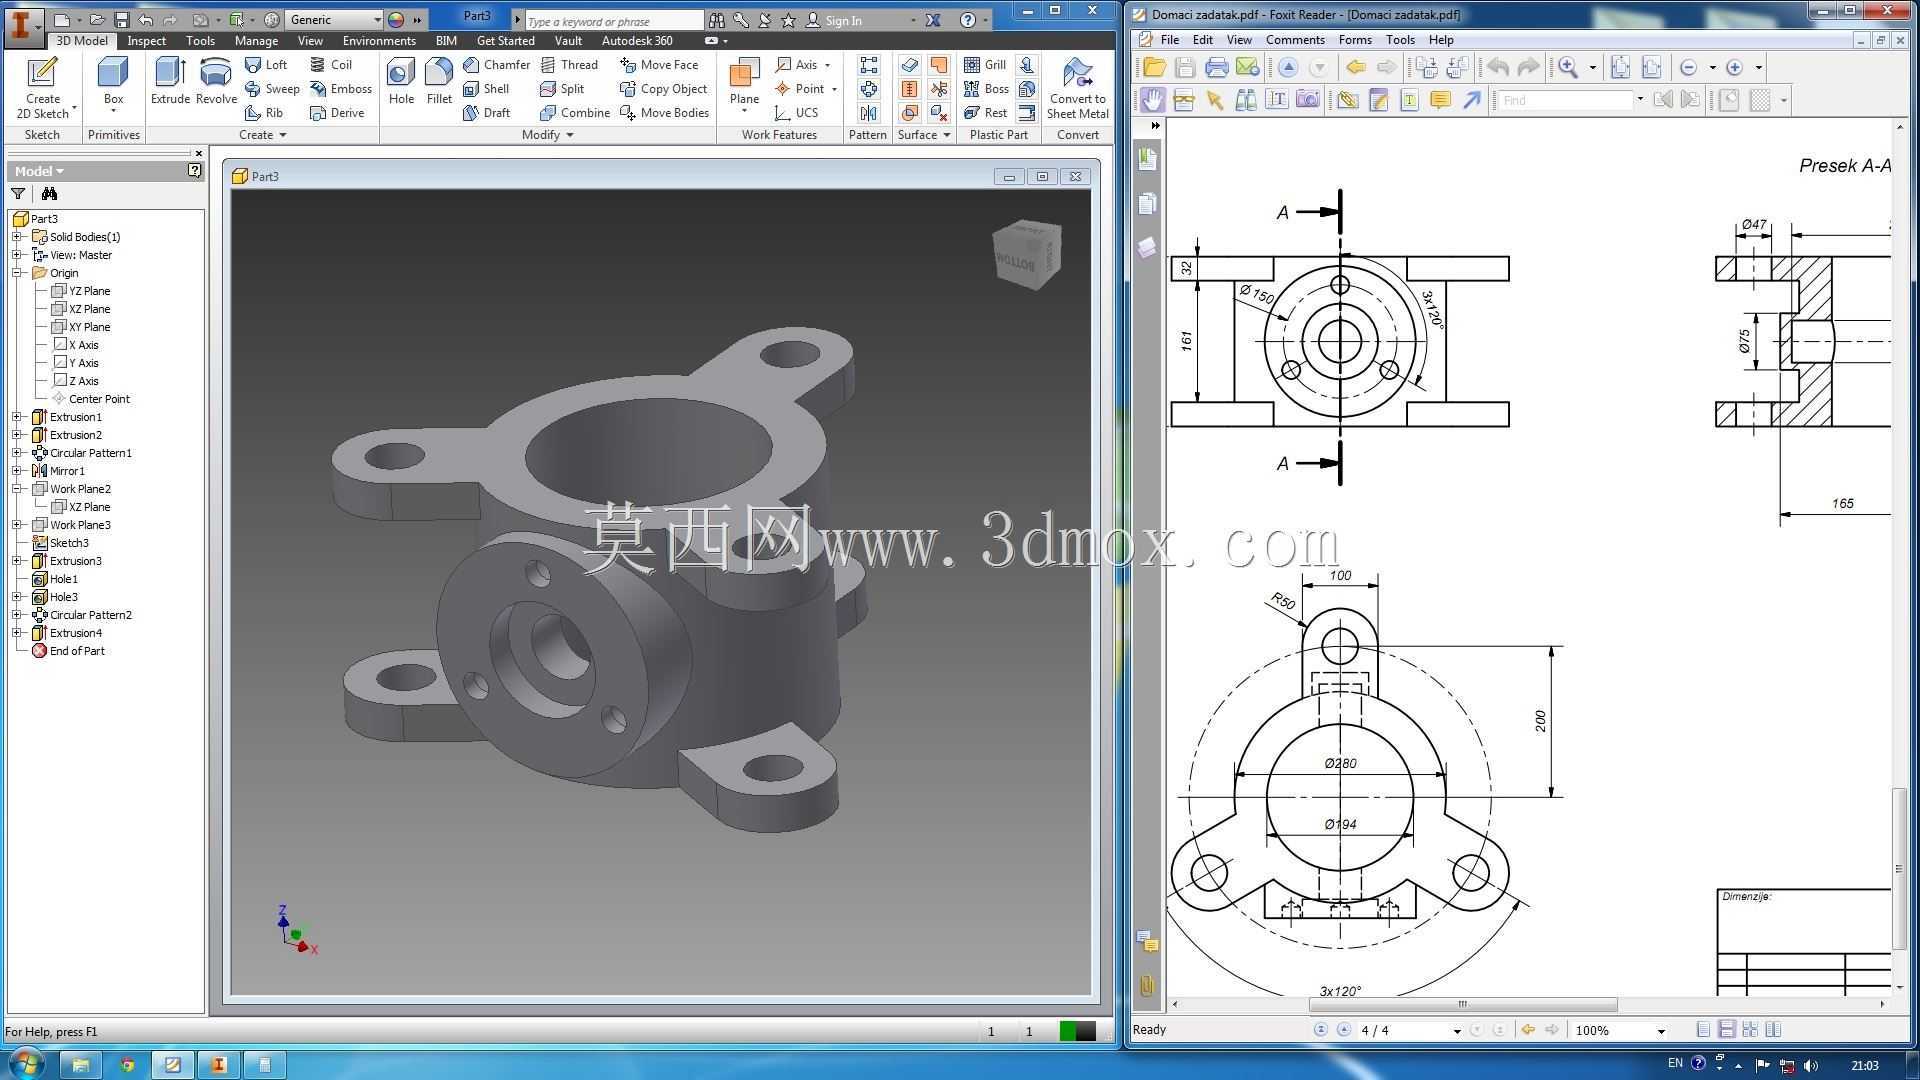Open the Forms menu in Foxit Reader
Screen dimensions: 1920x1080
point(1355,40)
